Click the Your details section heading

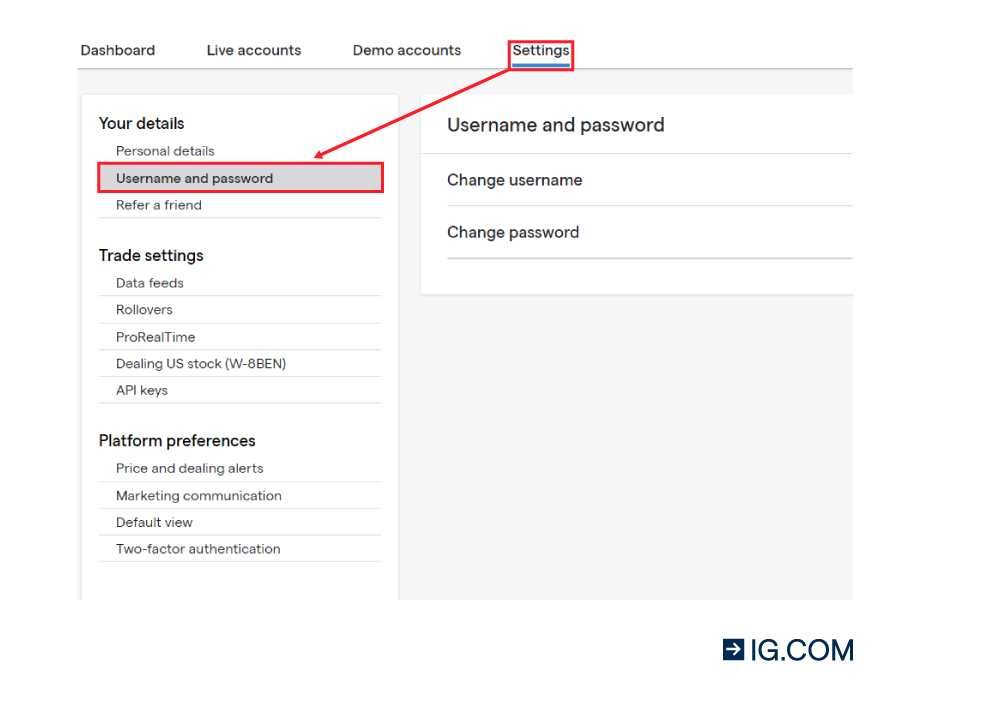tap(141, 123)
